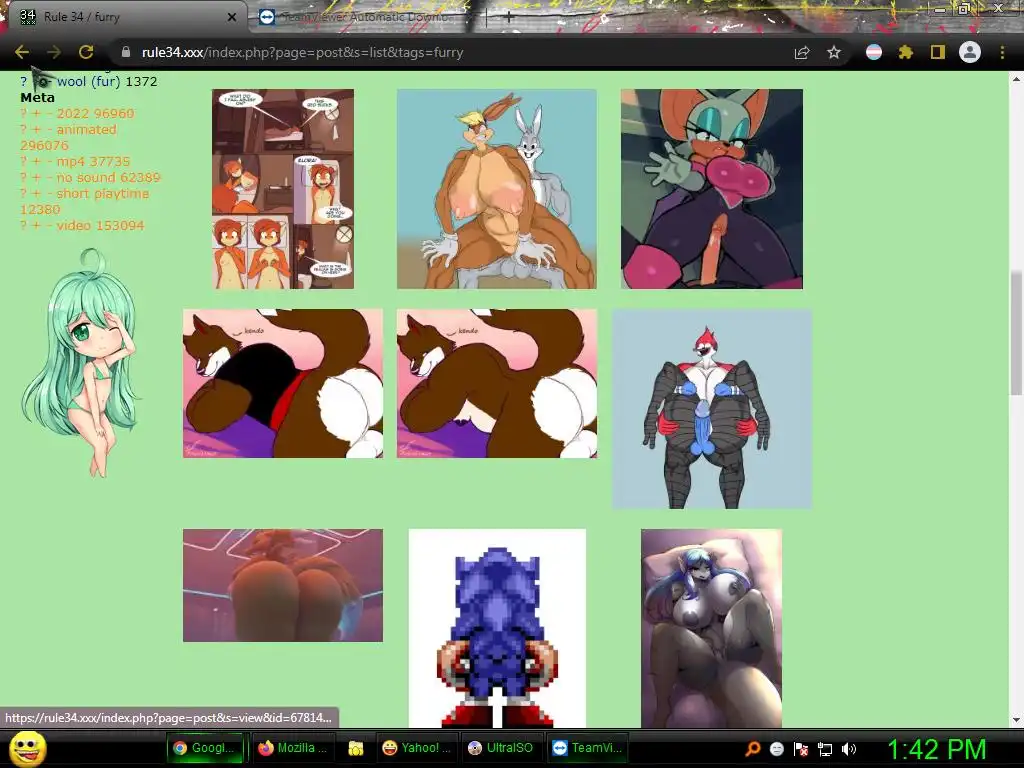Switch to Yahoo! taskbar button

click(417, 748)
